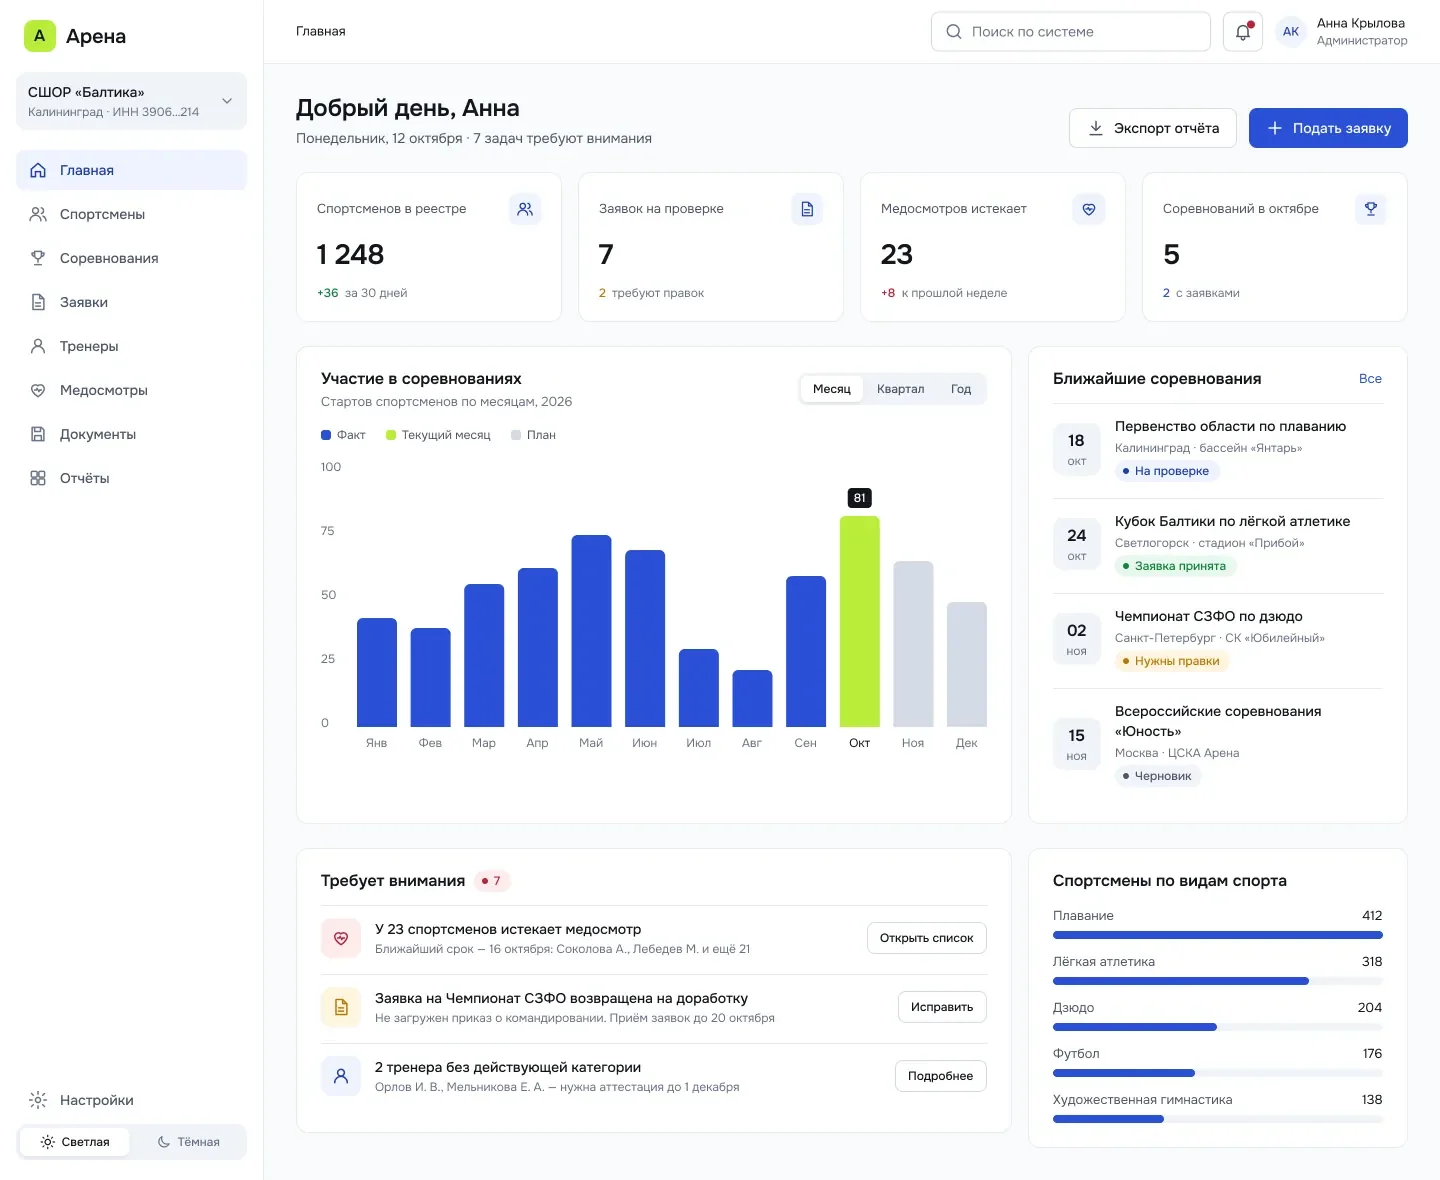Click the 24 окт date badge
This screenshot has width=1440, height=1180.
tap(1076, 544)
